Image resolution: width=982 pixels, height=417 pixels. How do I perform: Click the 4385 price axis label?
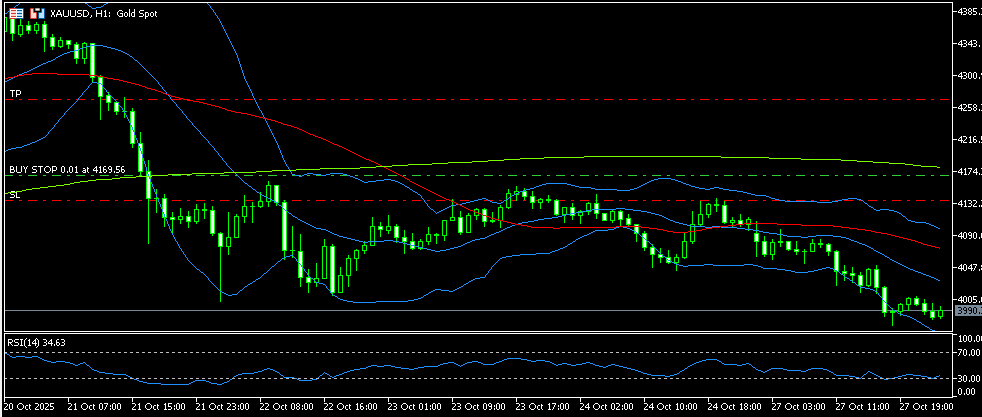click(x=969, y=11)
